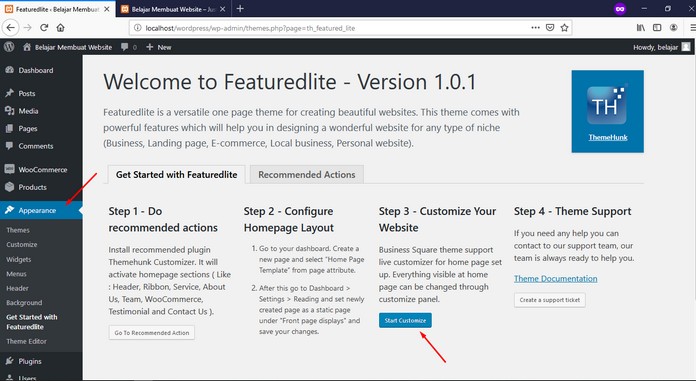Click the Dashboard gauge icon in sidebar
The image size is (696, 381).
coord(9,70)
